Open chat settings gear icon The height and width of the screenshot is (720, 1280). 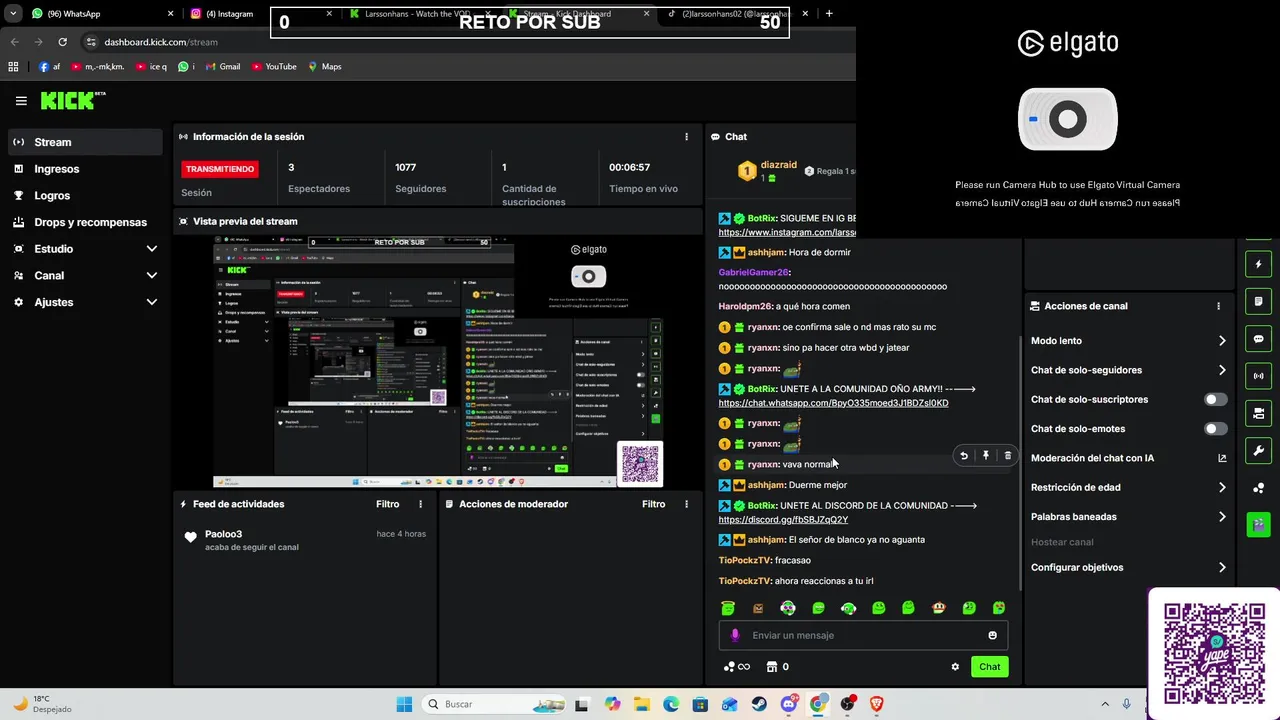tap(955, 667)
